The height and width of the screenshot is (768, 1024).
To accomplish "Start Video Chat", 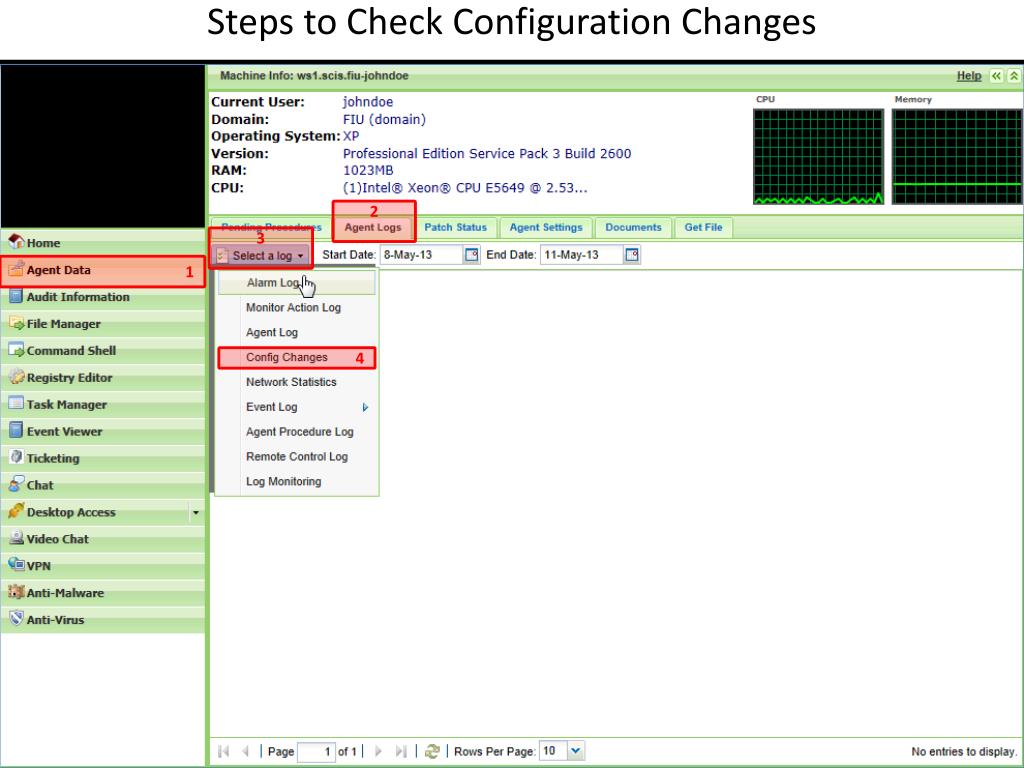I will pos(102,539).
